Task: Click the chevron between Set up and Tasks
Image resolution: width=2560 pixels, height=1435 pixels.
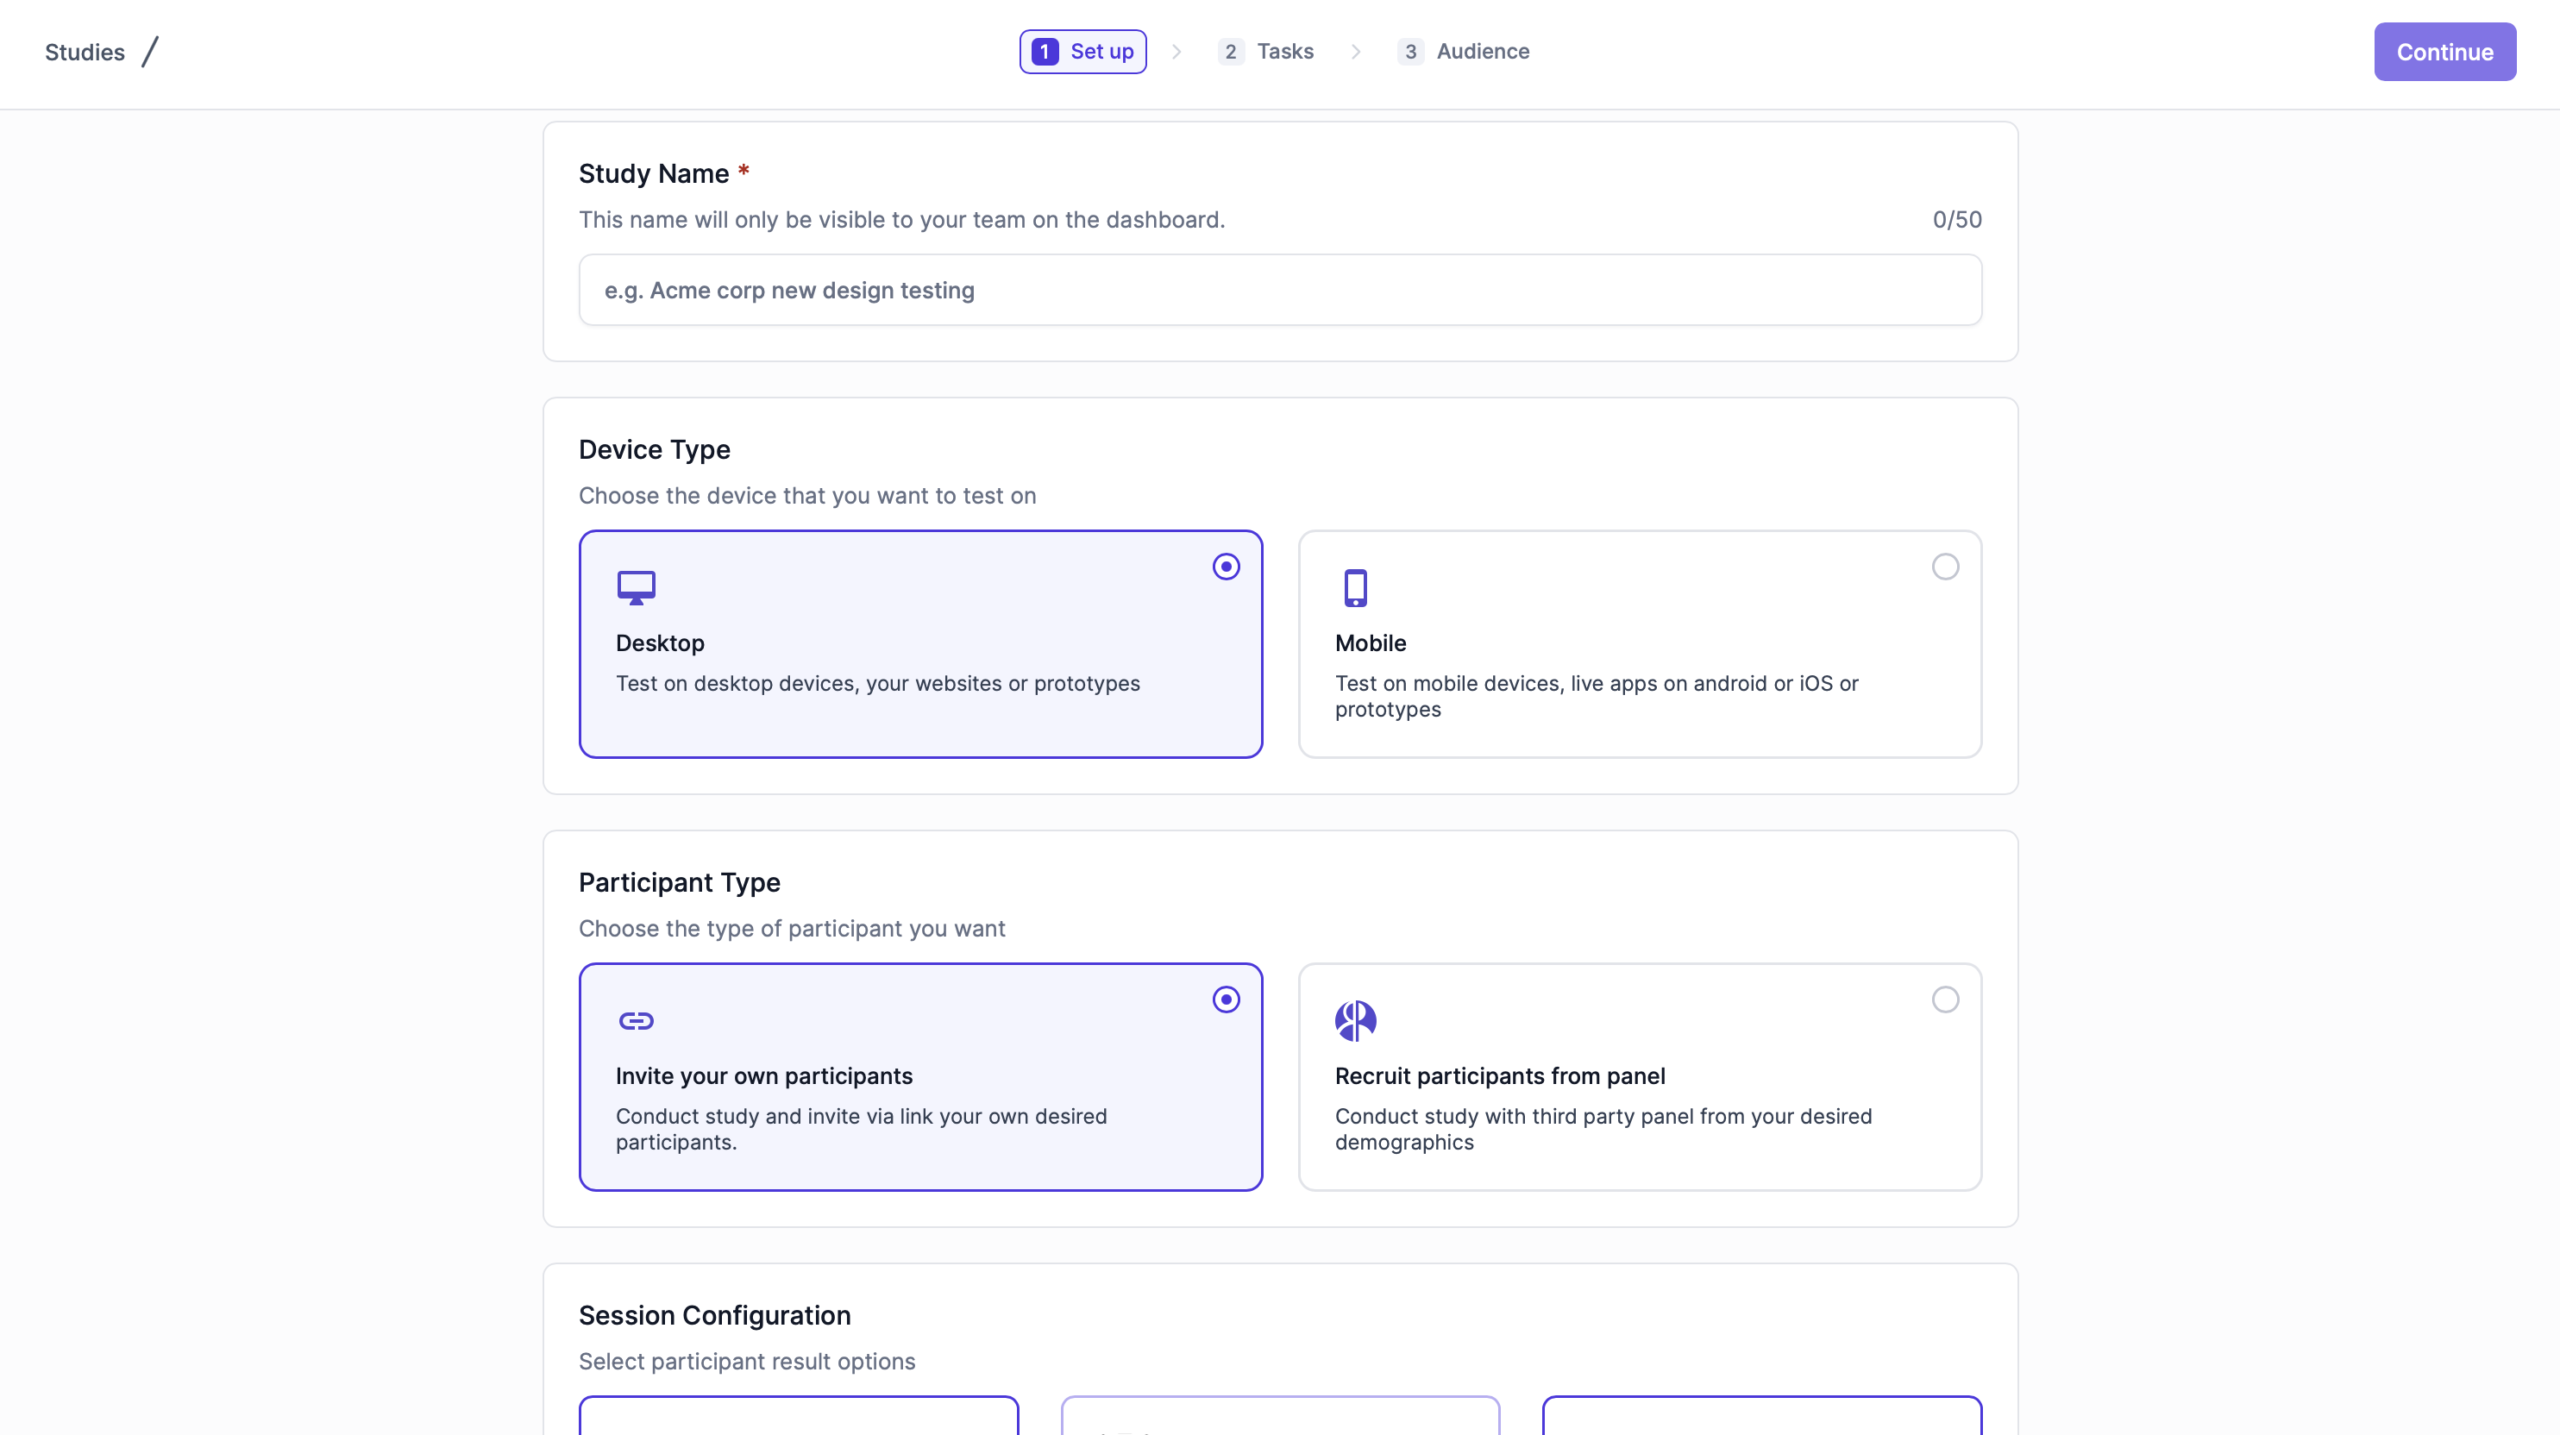Action: click(x=1177, y=52)
